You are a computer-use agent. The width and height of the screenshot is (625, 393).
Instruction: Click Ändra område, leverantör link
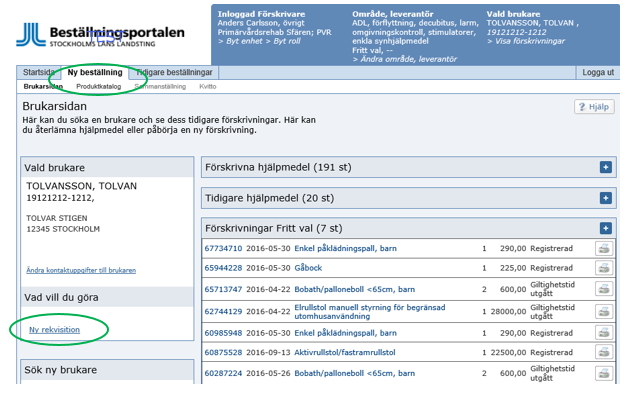405,59
